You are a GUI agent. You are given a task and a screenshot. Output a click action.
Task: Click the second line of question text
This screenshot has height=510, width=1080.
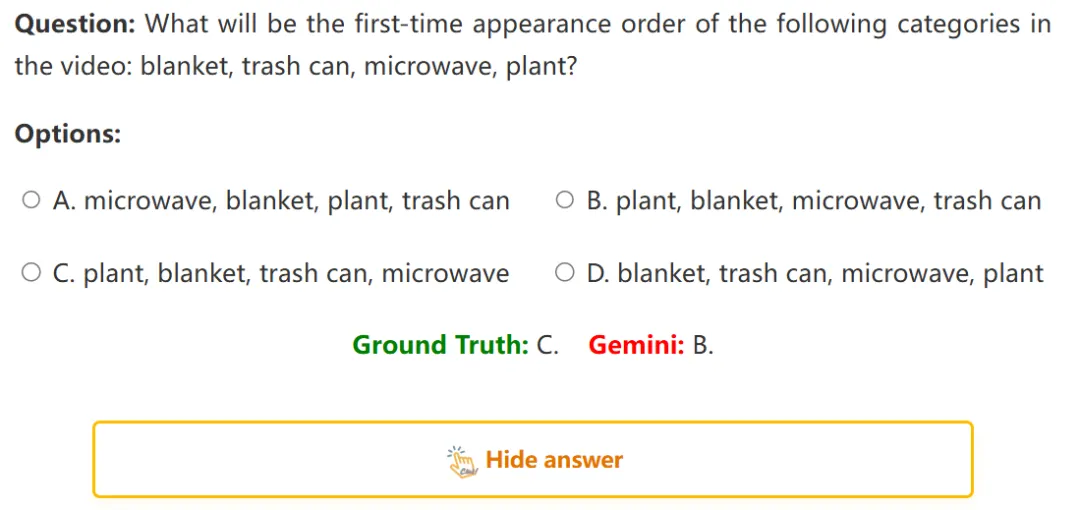click(295, 67)
